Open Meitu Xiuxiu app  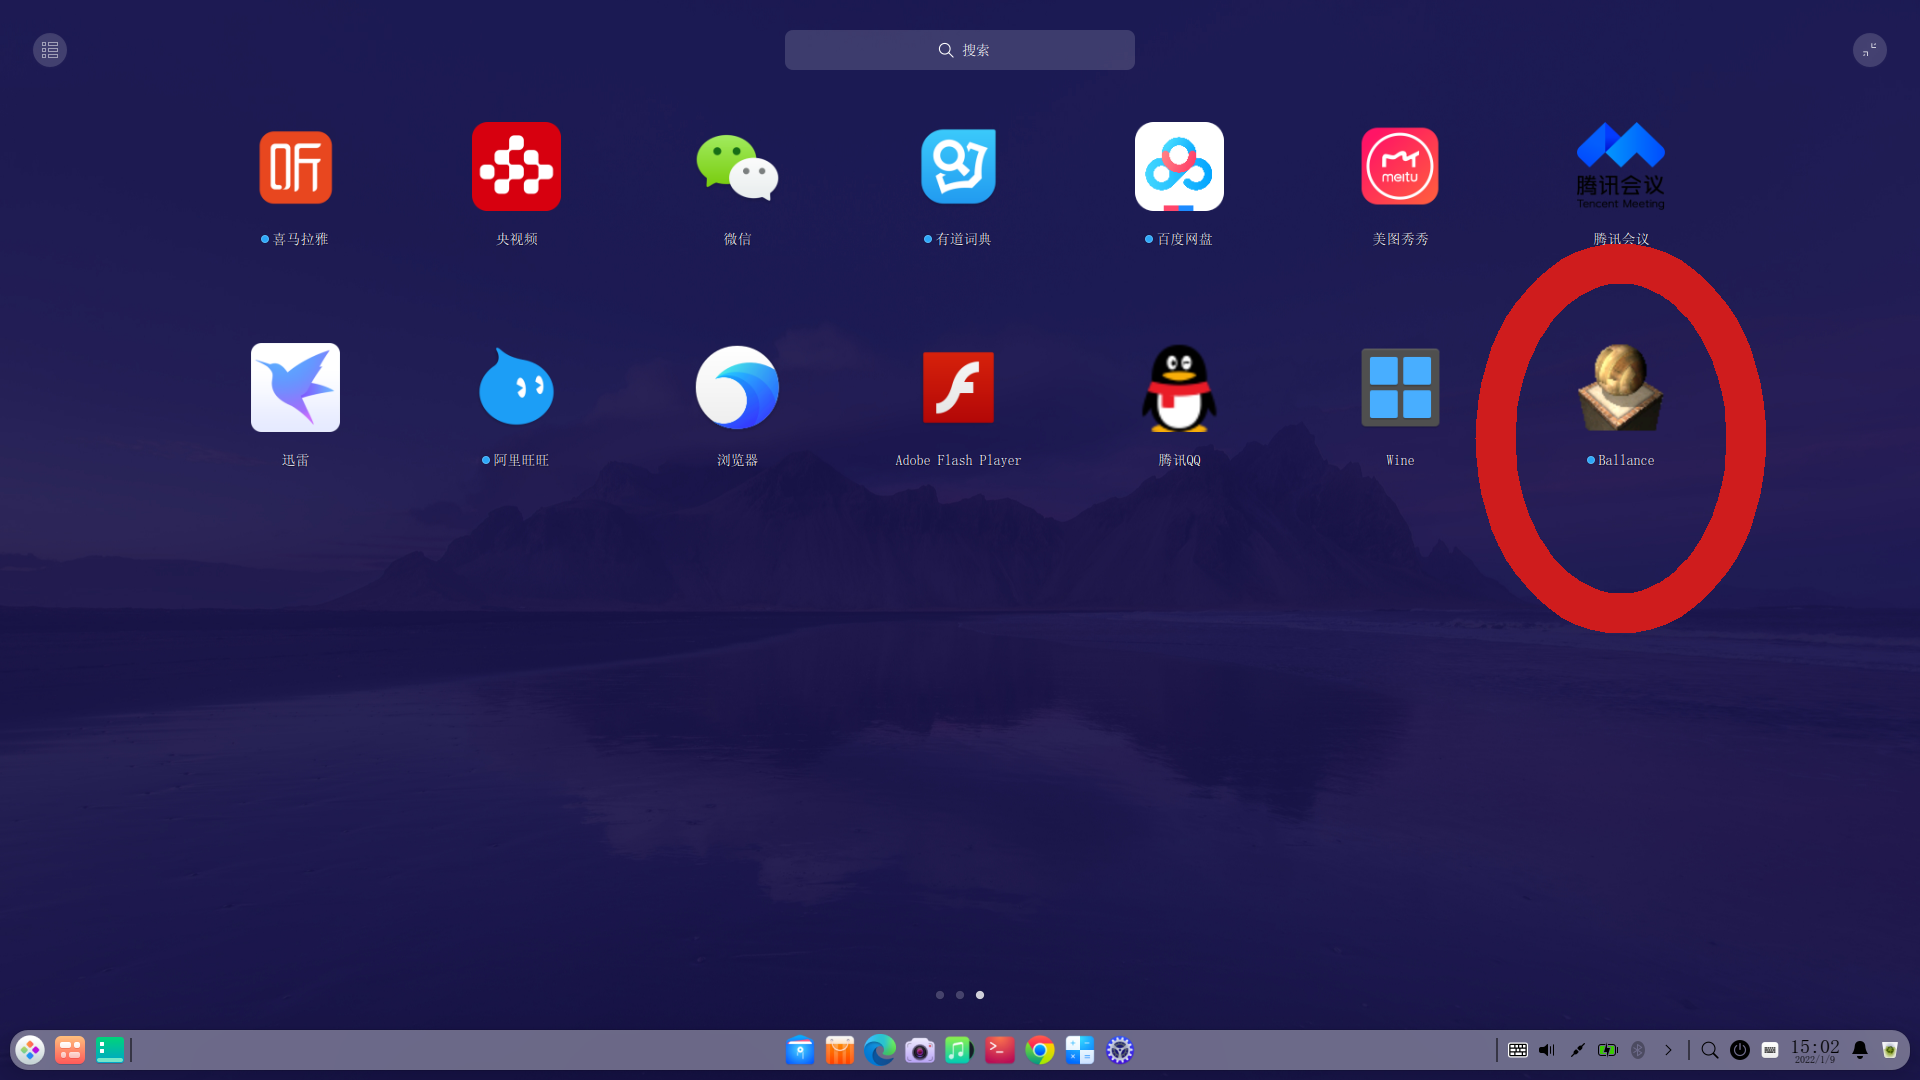(1400, 167)
